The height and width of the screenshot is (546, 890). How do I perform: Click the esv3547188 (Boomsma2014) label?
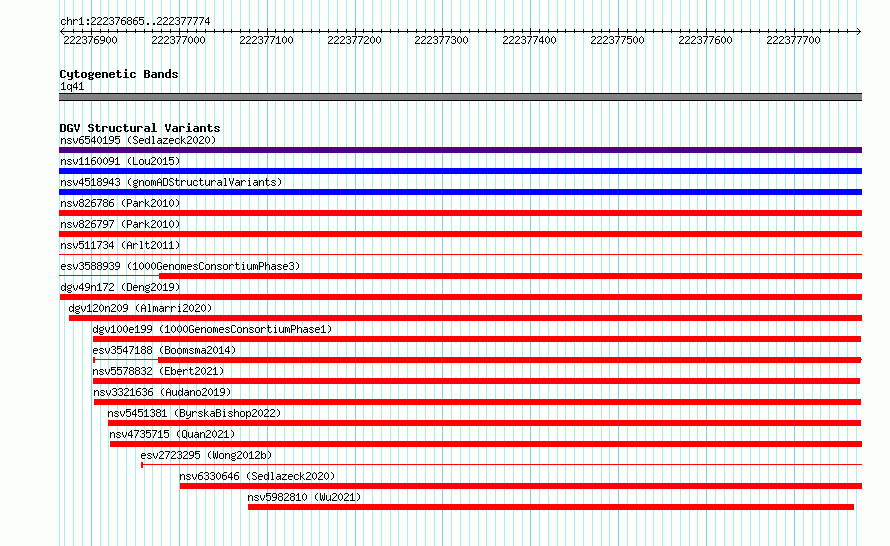[164, 350]
